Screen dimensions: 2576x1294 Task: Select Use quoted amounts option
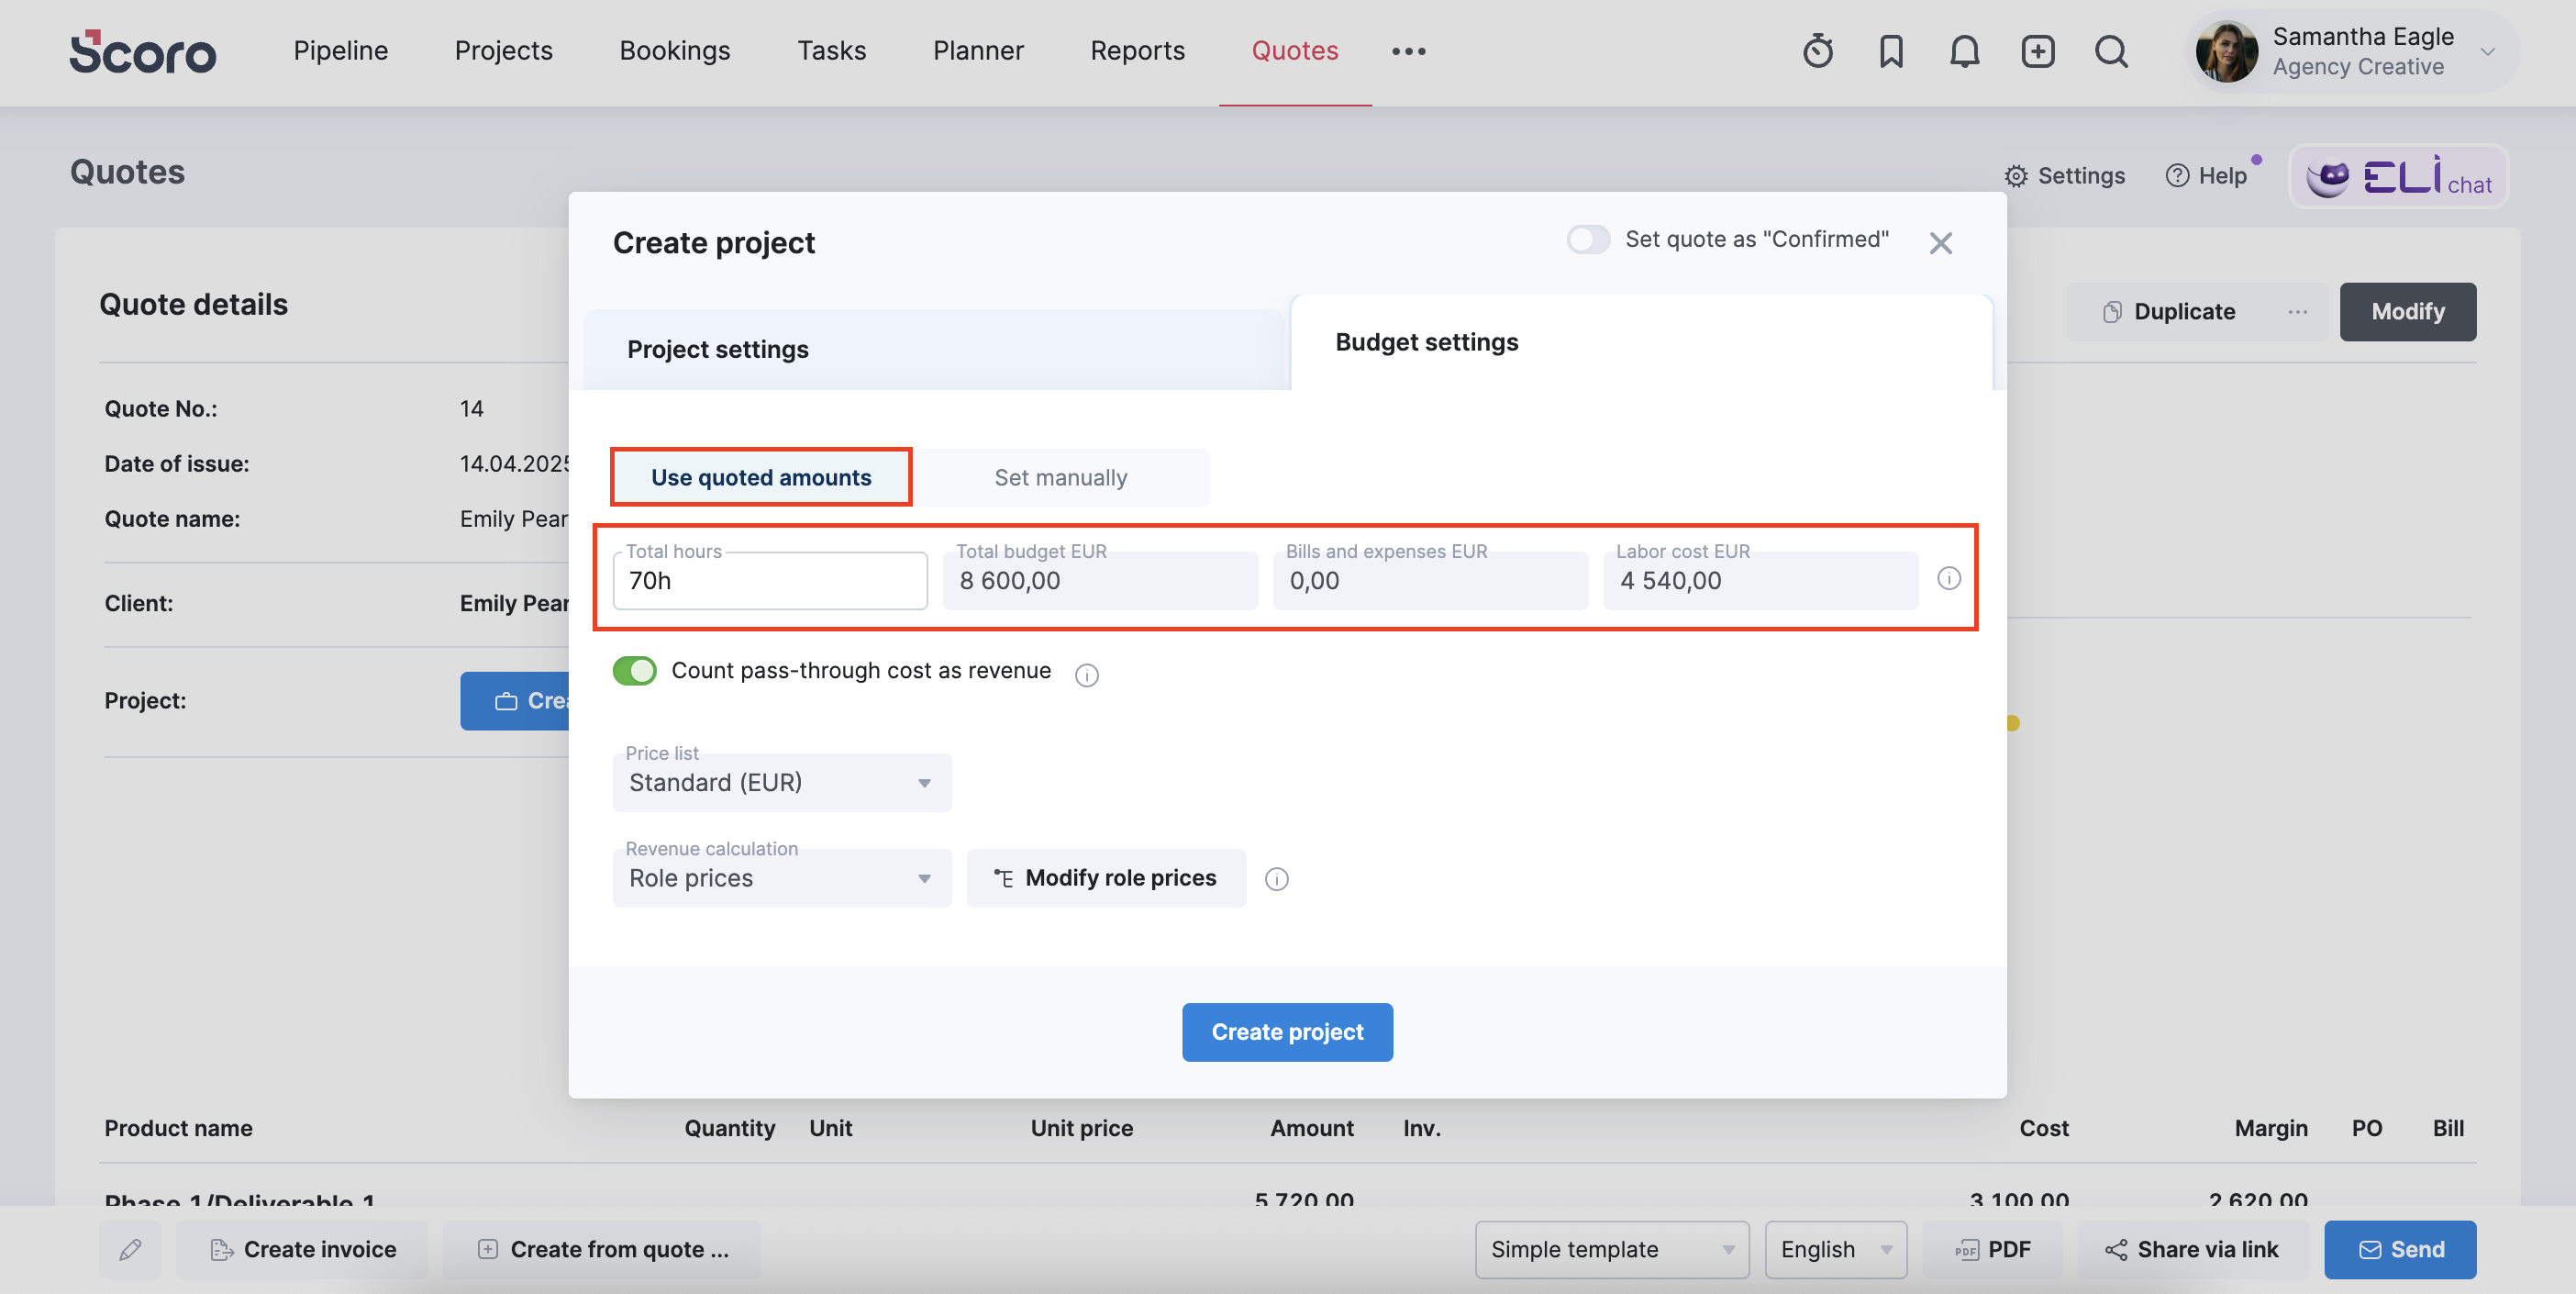point(761,477)
